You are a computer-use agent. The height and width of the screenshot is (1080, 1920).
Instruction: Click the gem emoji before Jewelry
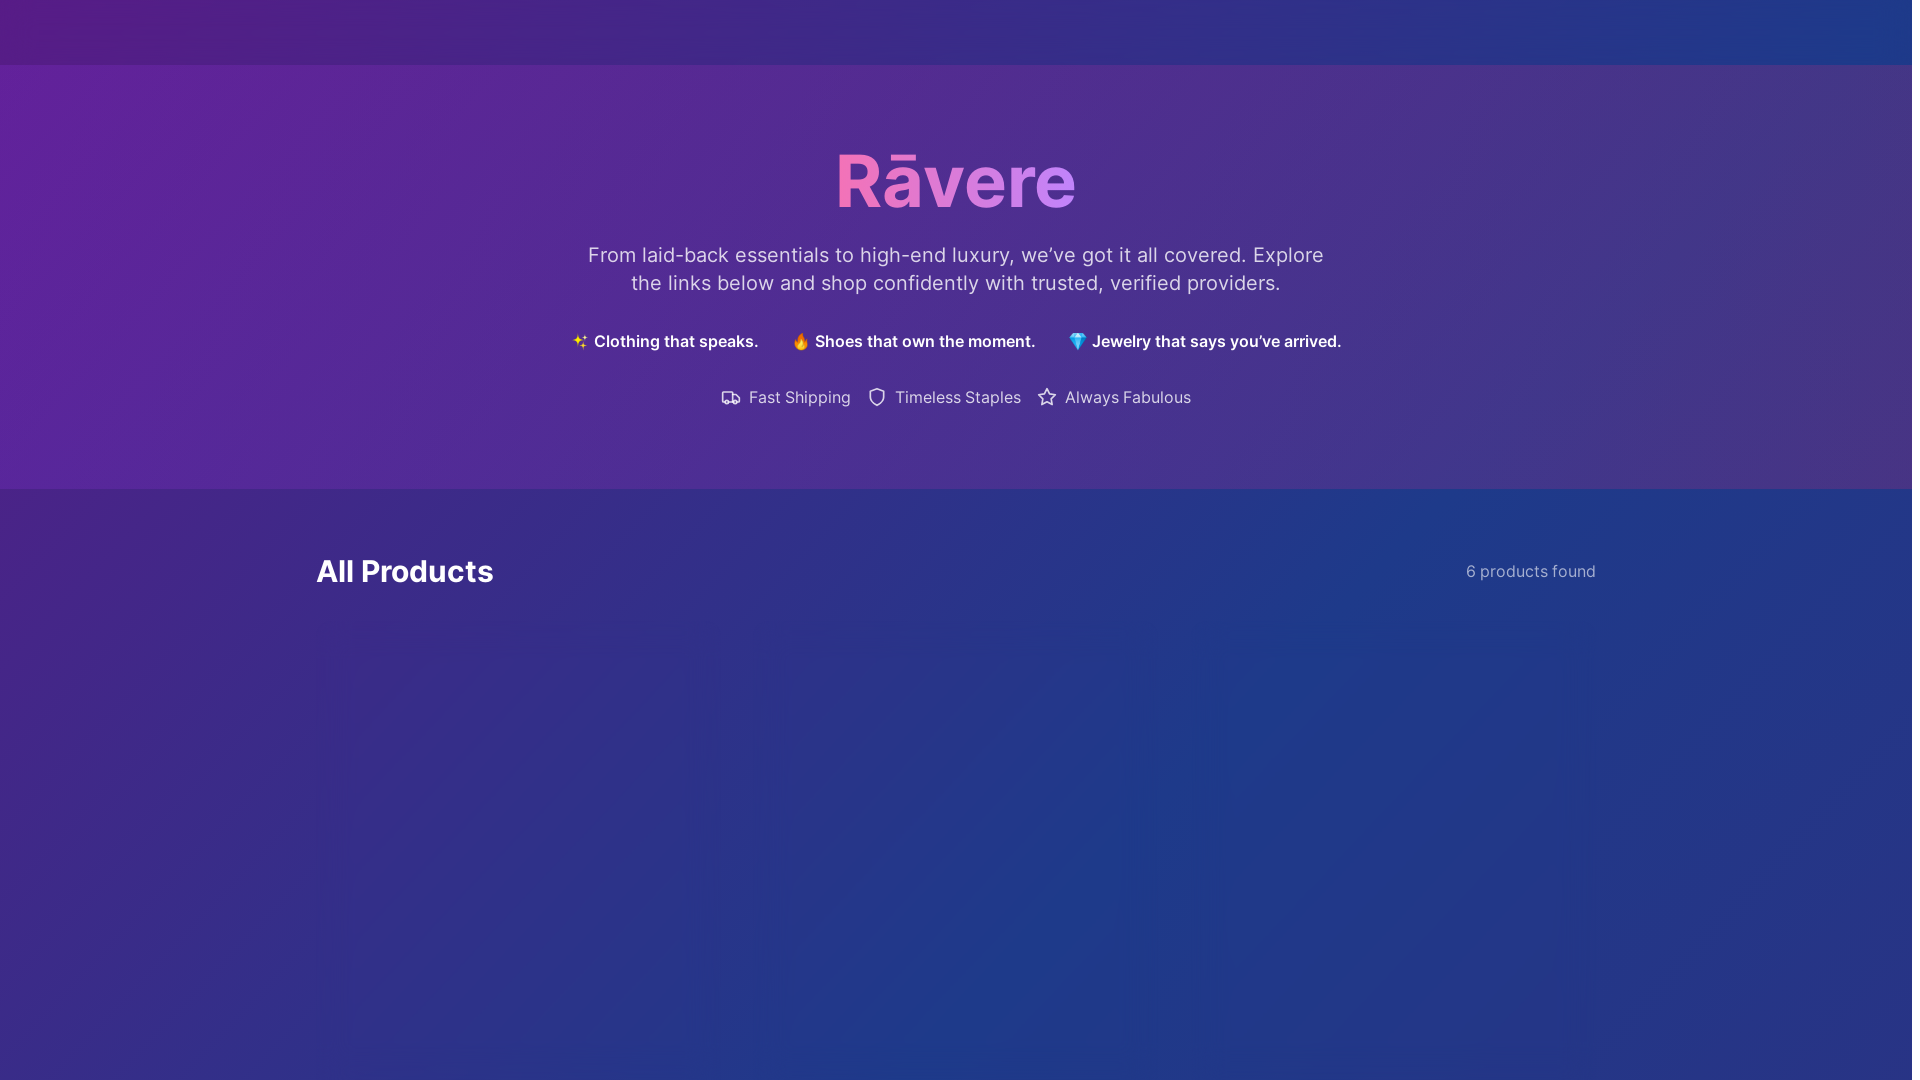tap(1077, 341)
